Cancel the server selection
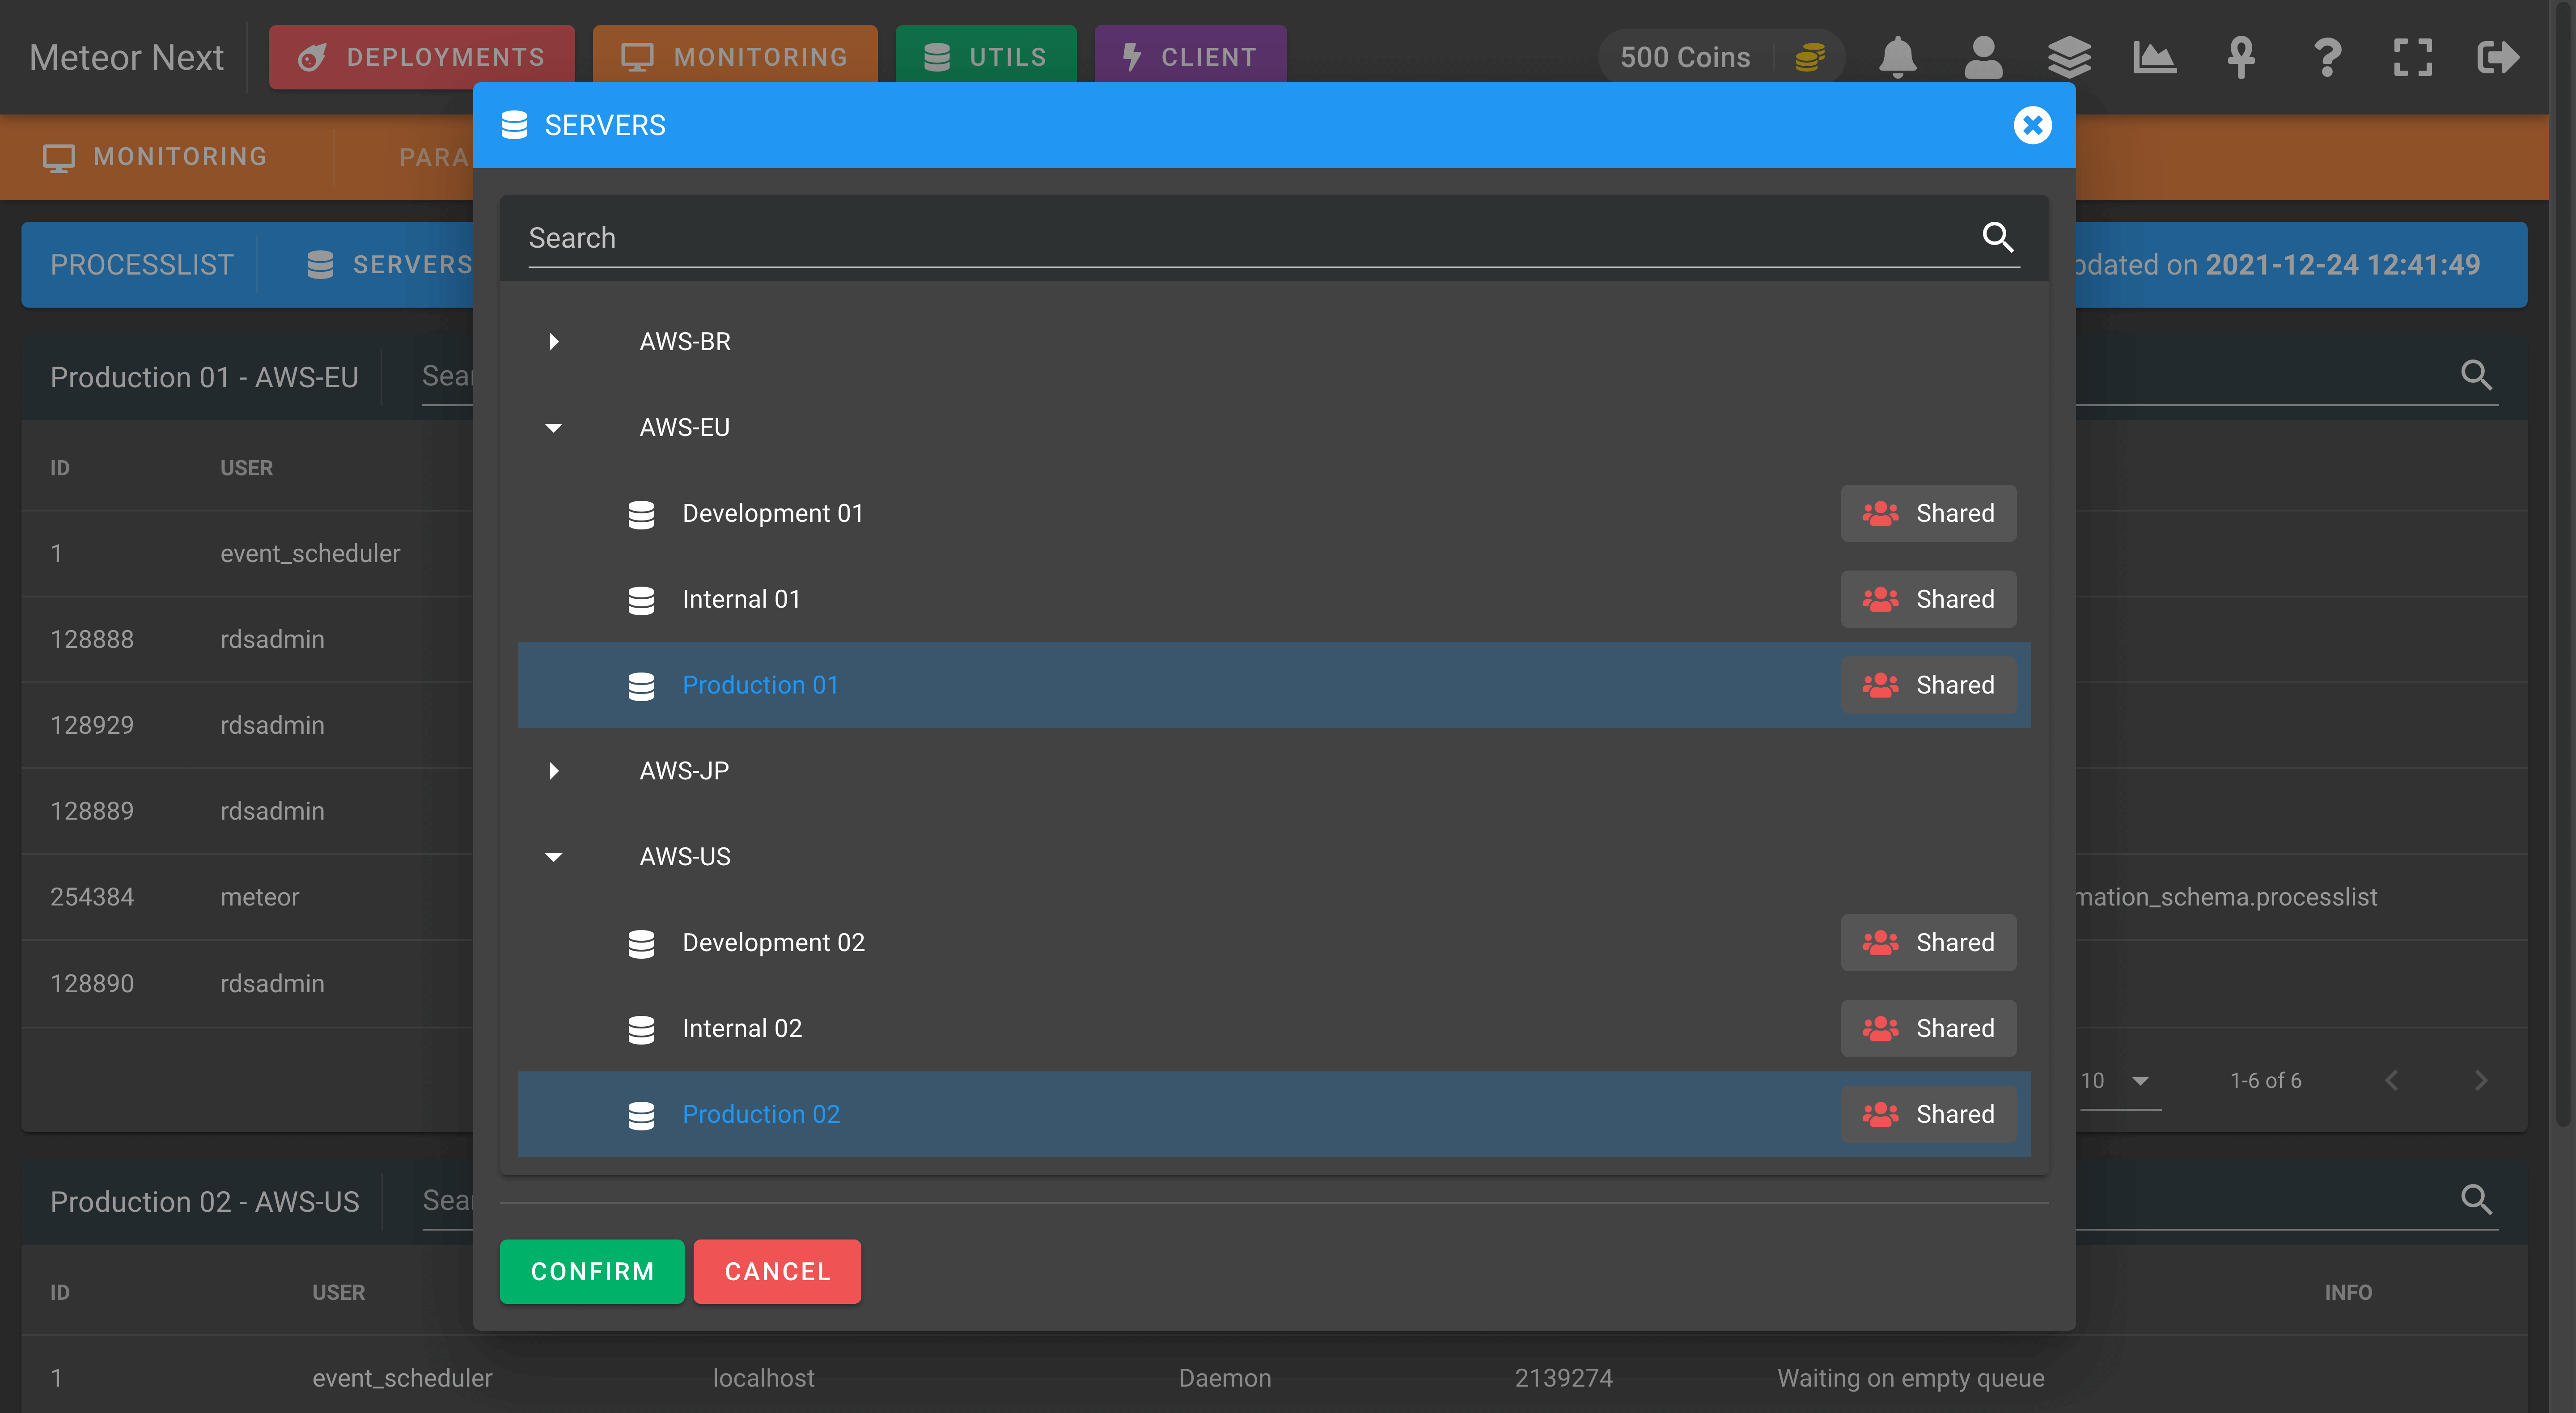This screenshot has width=2576, height=1413. [777, 1272]
